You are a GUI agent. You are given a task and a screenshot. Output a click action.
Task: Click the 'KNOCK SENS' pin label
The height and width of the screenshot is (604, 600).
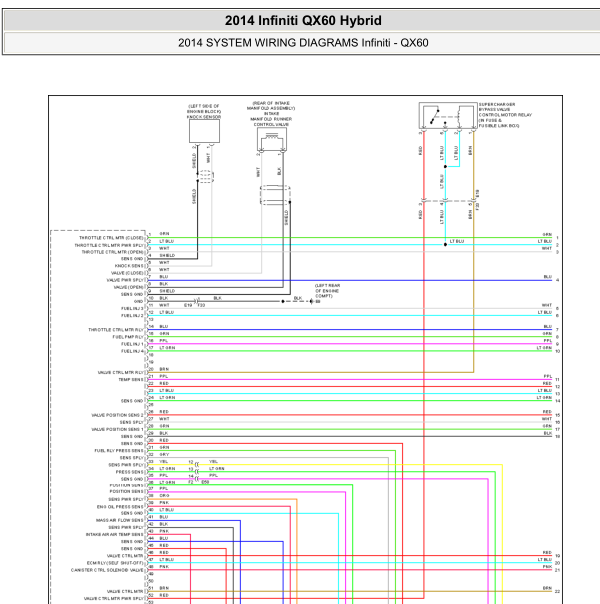[129, 266]
